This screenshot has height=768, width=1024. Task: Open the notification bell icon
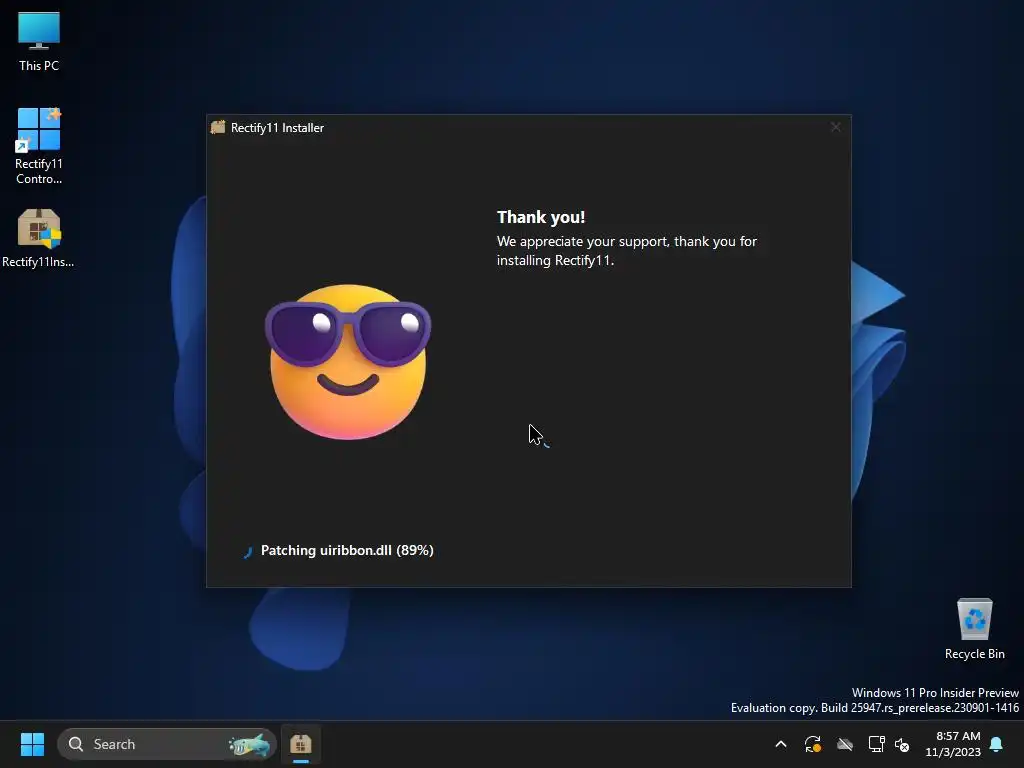pos(997,744)
